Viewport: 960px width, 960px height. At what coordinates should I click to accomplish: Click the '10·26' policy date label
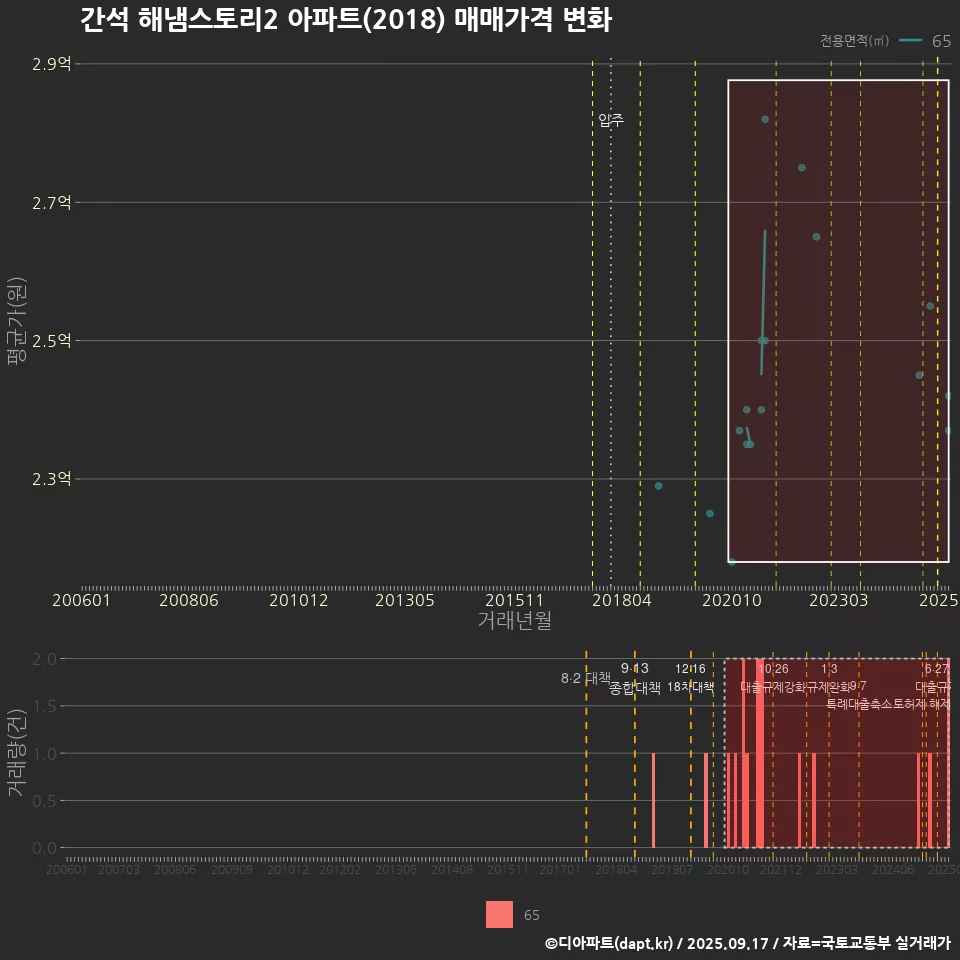click(x=773, y=669)
